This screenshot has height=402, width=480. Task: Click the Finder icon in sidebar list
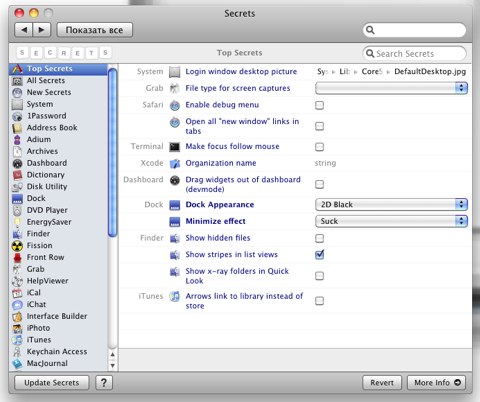(17, 234)
